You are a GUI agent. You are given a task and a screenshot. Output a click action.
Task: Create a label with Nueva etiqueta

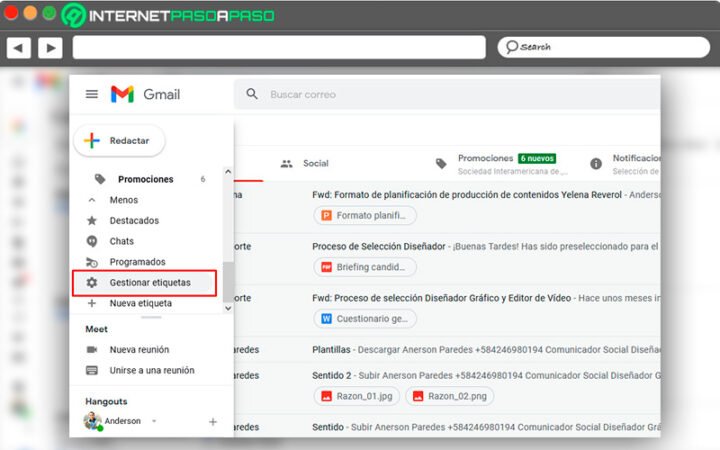point(141,303)
